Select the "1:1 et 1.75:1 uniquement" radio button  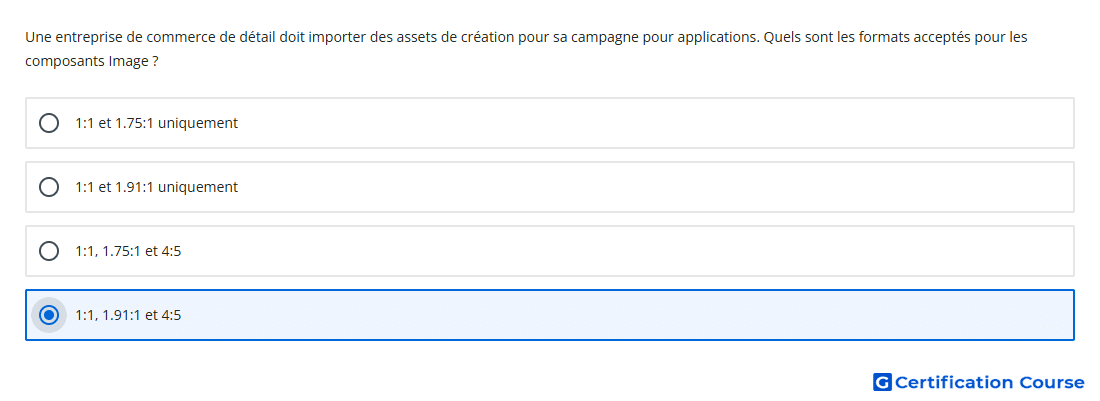point(49,123)
